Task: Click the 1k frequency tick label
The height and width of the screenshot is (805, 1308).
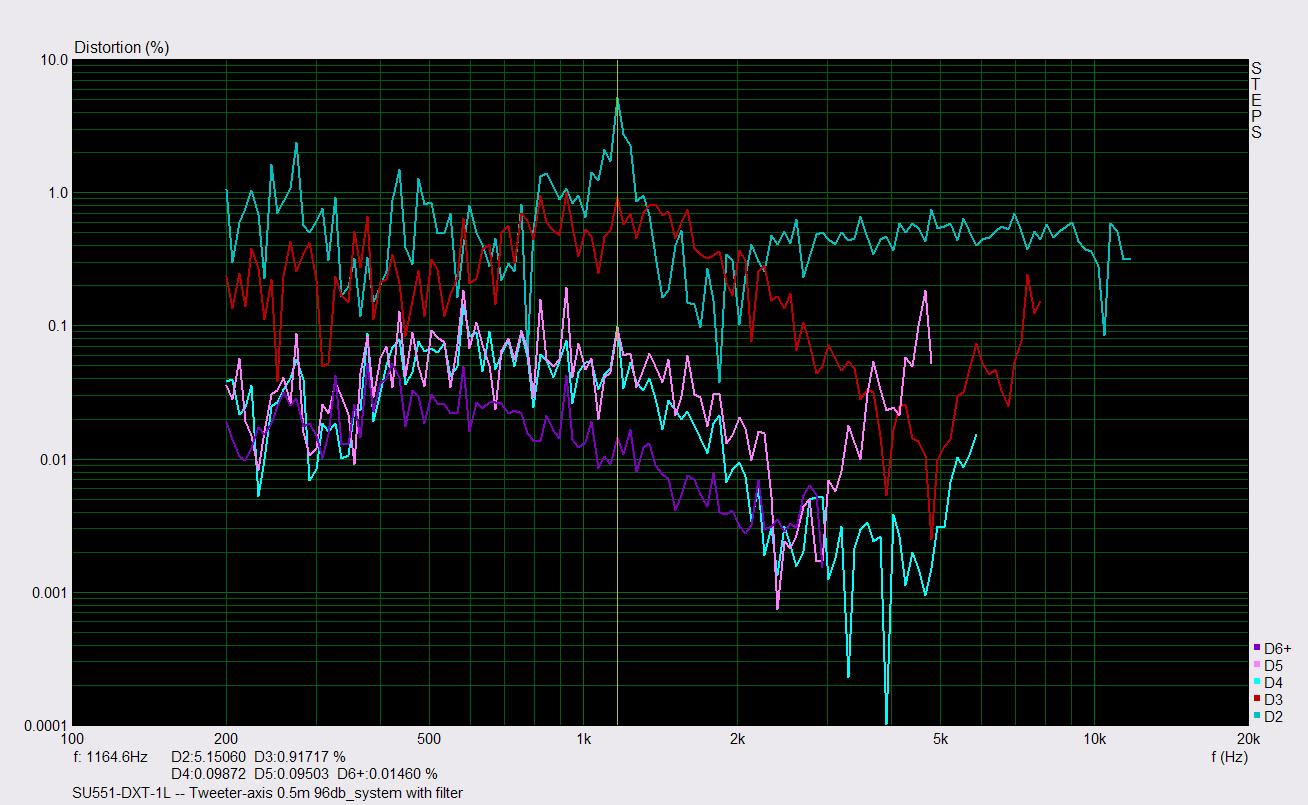Action: [x=583, y=740]
